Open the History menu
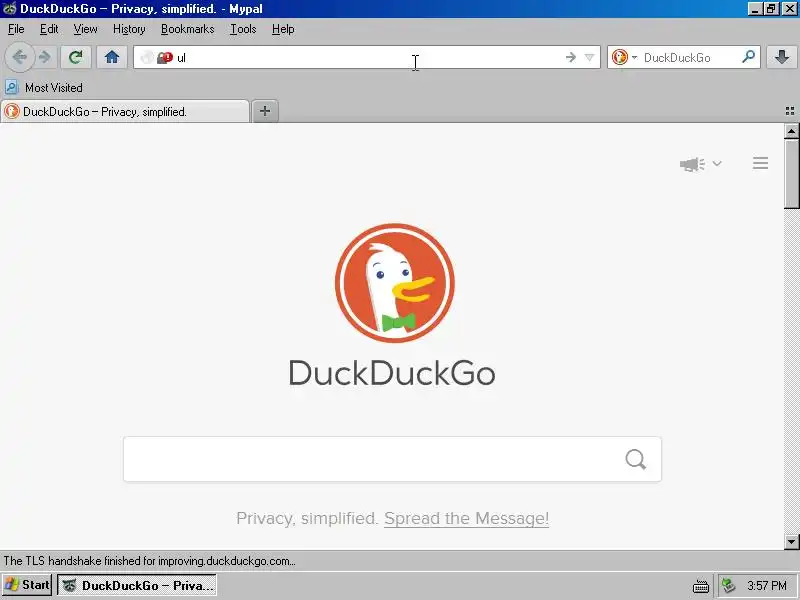 [129, 29]
